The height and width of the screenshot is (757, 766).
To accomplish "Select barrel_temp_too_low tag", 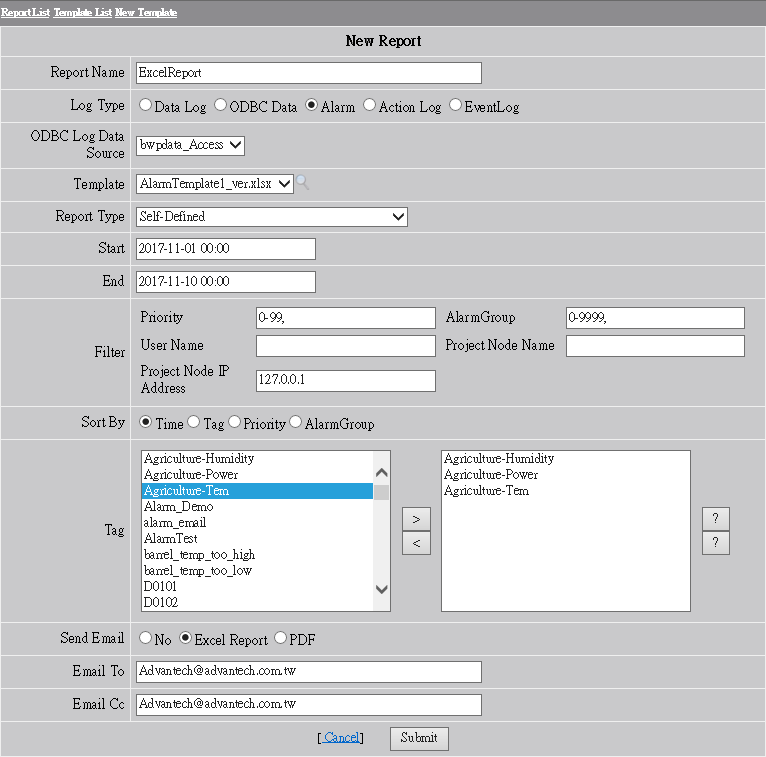I will pos(257,571).
